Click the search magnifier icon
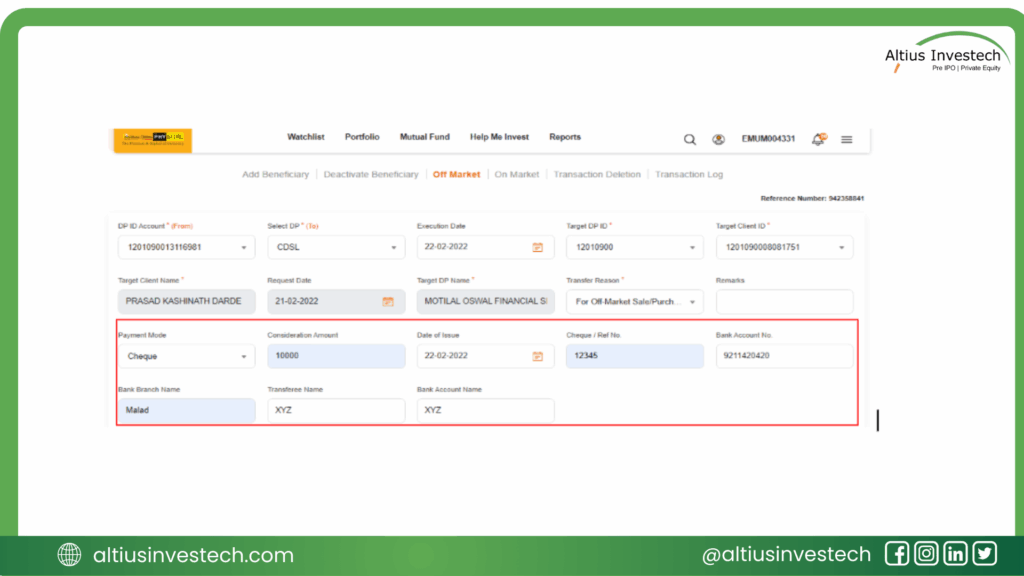This screenshot has height=576, width=1024. click(689, 139)
